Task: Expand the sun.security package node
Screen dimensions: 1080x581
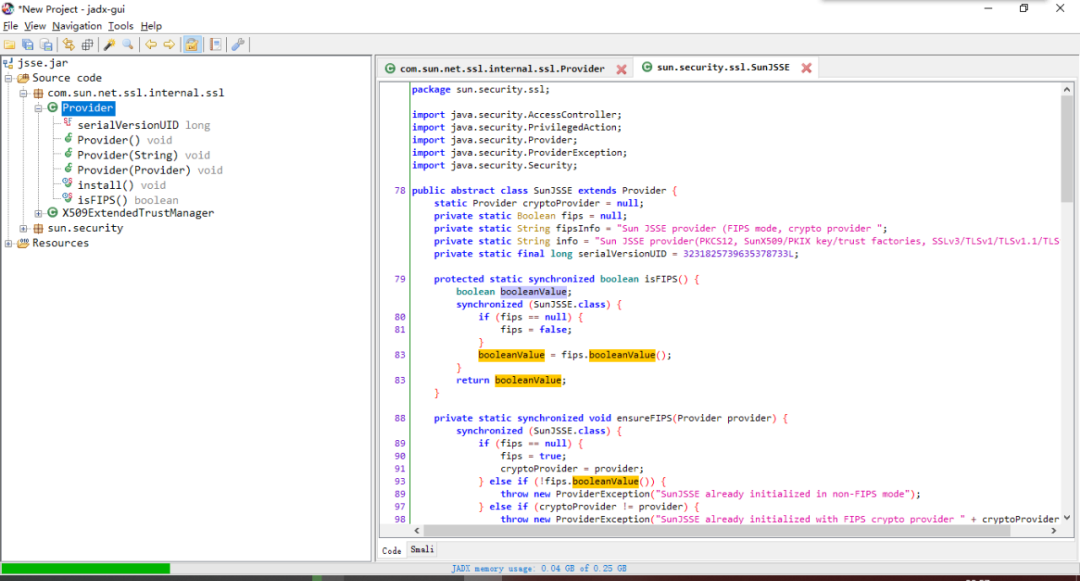Action: pos(23,229)
